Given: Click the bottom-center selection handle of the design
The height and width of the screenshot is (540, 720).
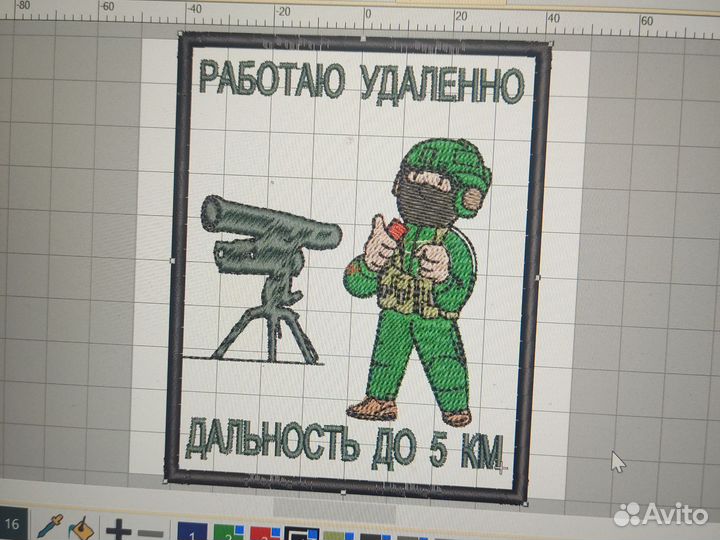Looking at the screenshot, I should point(343,492).
